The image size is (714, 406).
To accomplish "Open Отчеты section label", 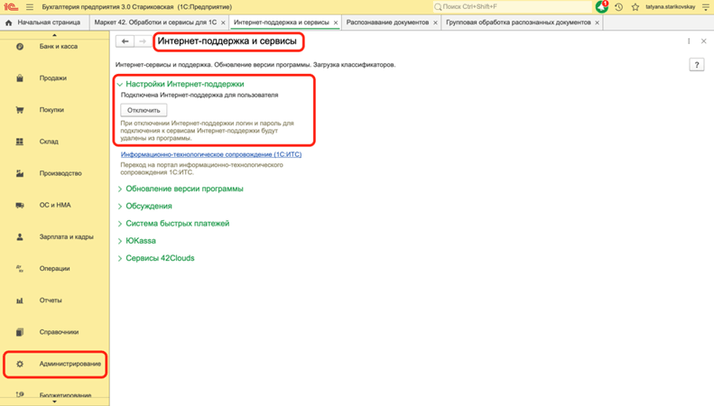I will point(51,300).
